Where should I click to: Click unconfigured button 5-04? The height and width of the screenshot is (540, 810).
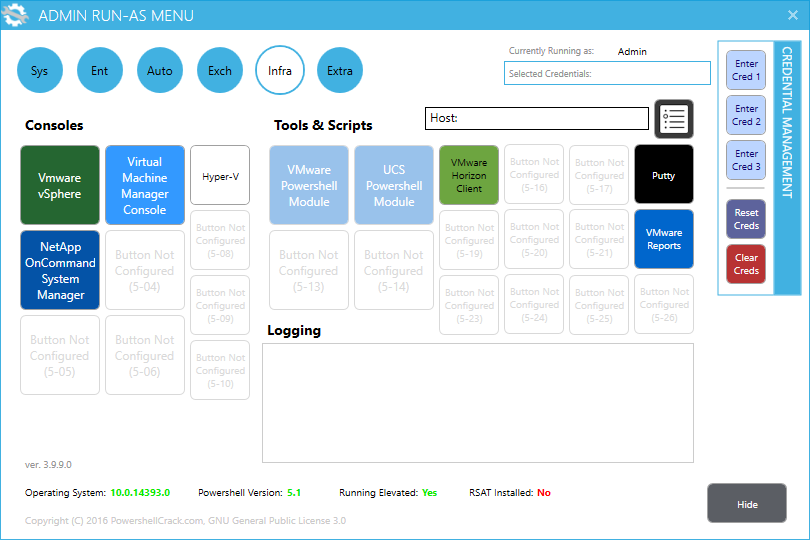click(x=145, y=270)
